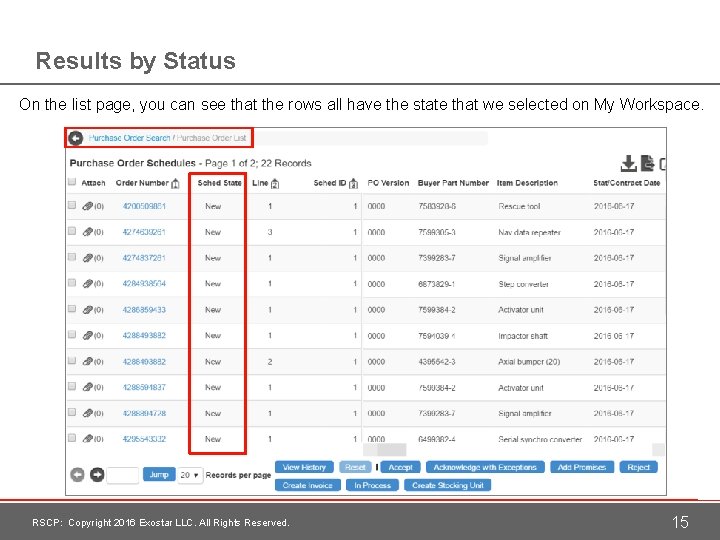Check the Serial synchro converter row checkbox
The image size is (720, 540).
pyautogui.click(x=72, y=438)
